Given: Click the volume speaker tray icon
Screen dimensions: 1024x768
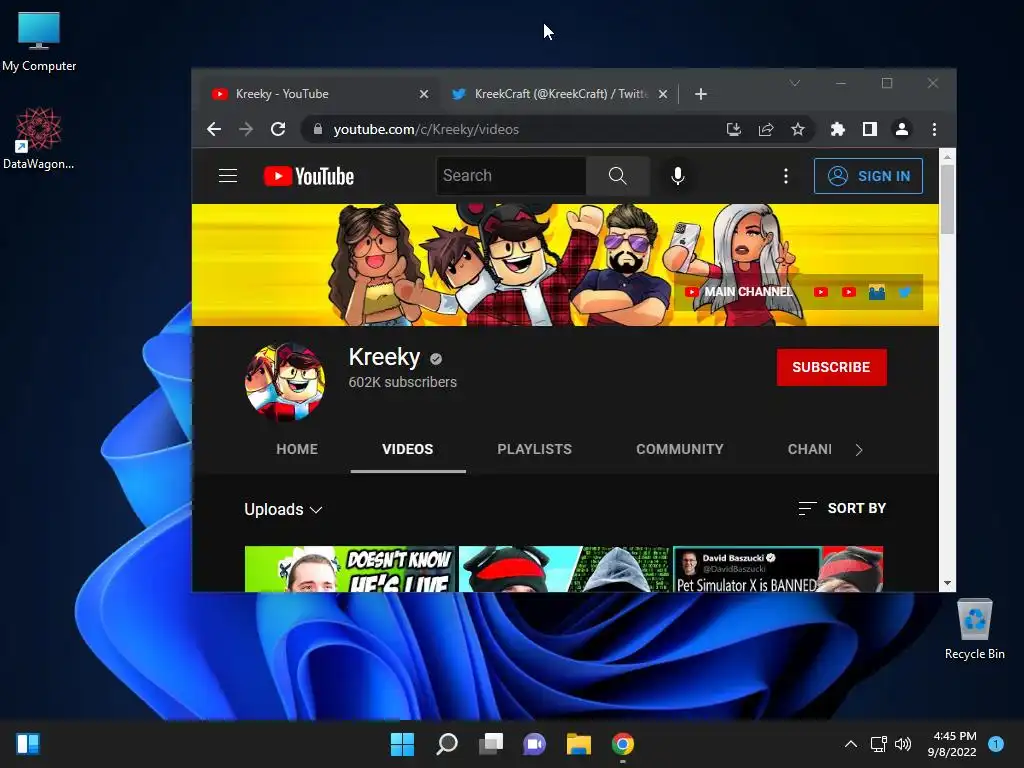Looking at the screenshot, I should pyautogui.click(x=903, y=744).
